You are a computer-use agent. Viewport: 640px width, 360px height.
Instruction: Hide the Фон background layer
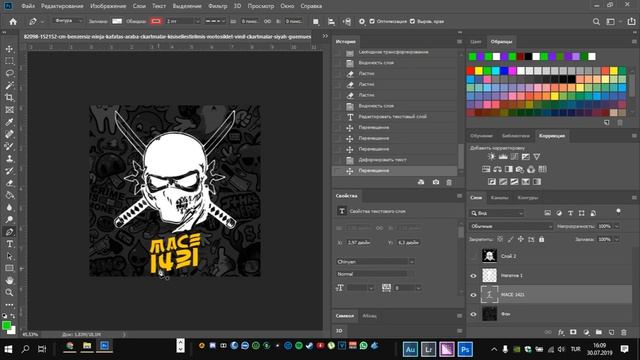tap(473, 314)
